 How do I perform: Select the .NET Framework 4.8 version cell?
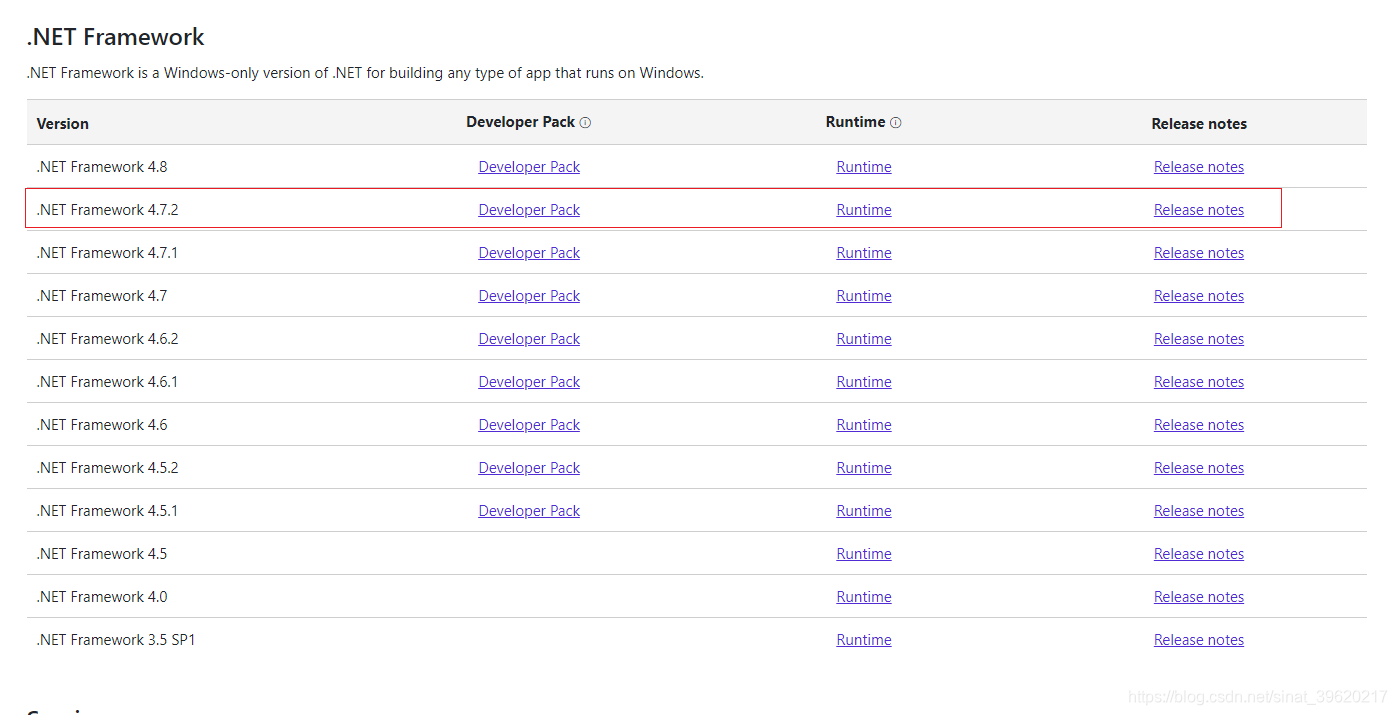[x=102, y=167]
